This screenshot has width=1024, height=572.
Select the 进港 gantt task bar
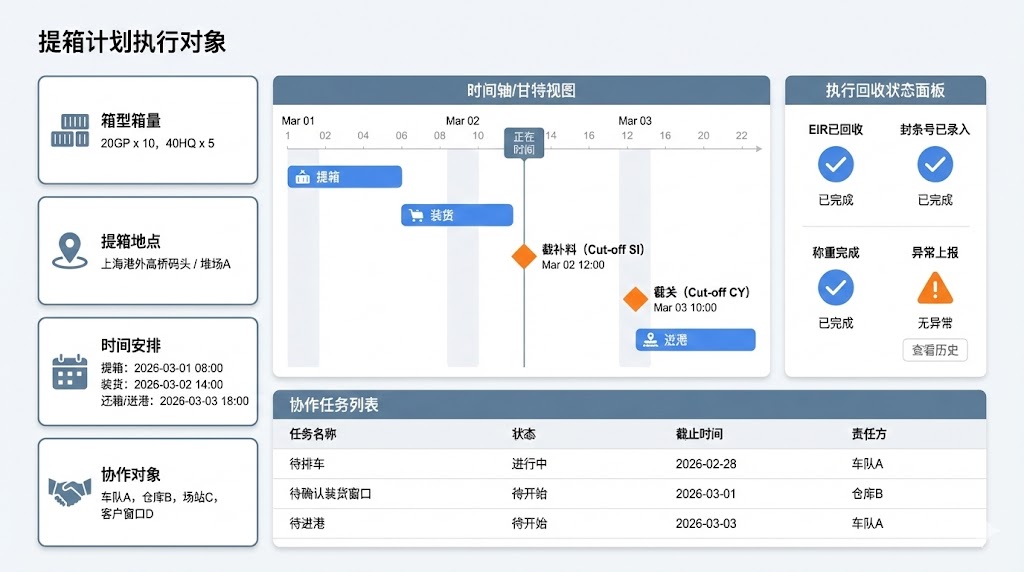(x=696, y=340)
